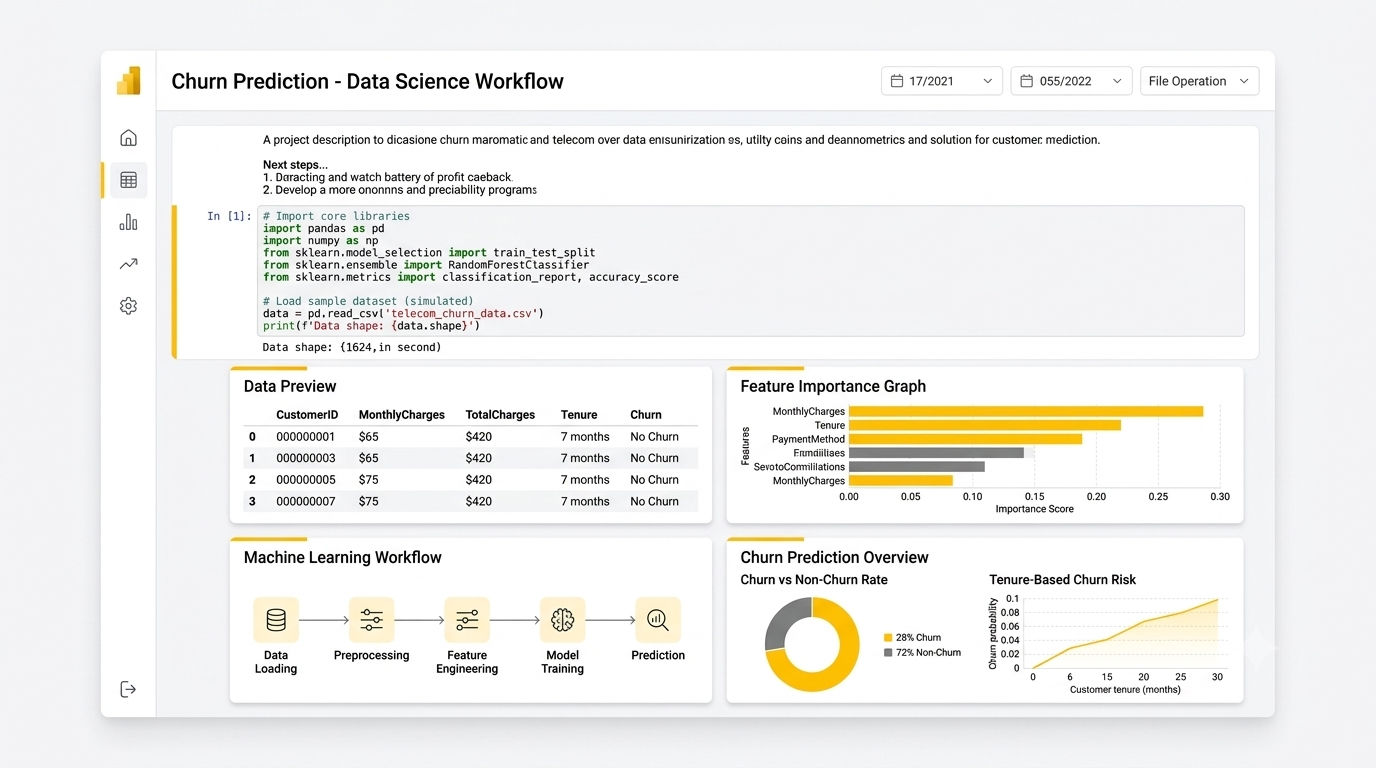Image resolution: width=1376 pixels, height=768 pixels.
Task: Select the Prediction magnifier icon
Action: pyautogui.click(x=658, y=620)
